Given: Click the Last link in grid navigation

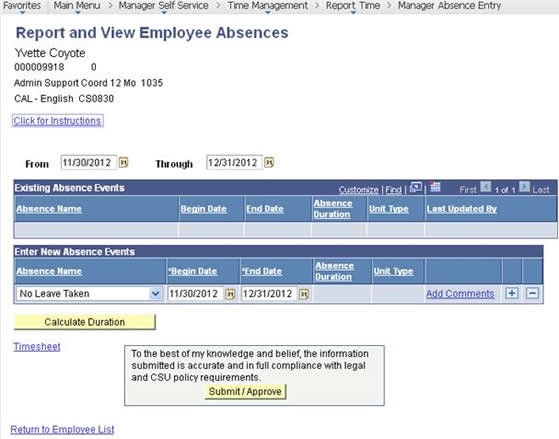Looking at the screenshot, I should (x=541, y=190).
